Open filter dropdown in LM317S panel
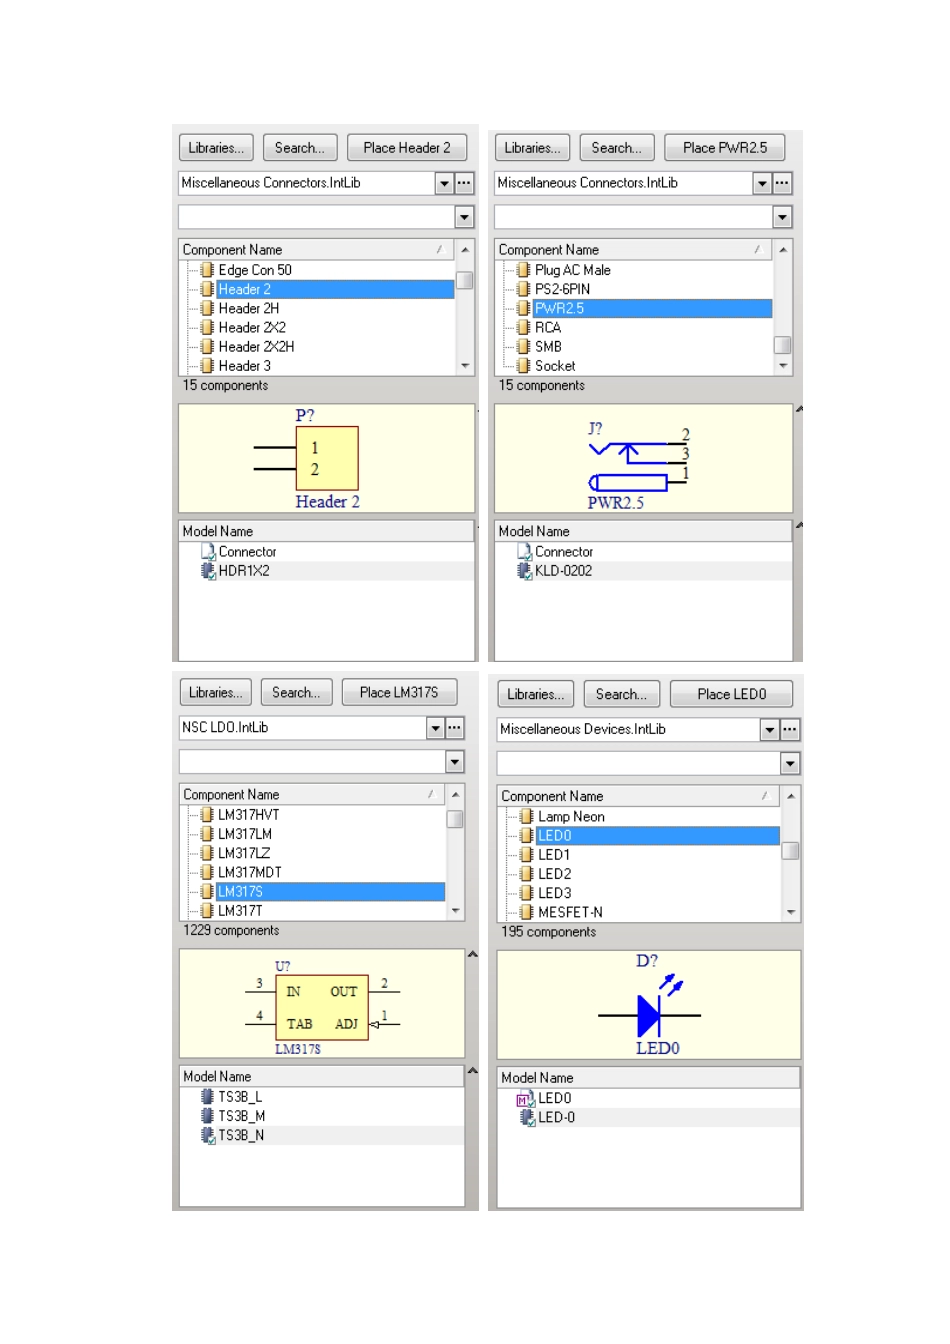Image resolution: width=950 pixels, height=1344 pixels. coord(455,762)
